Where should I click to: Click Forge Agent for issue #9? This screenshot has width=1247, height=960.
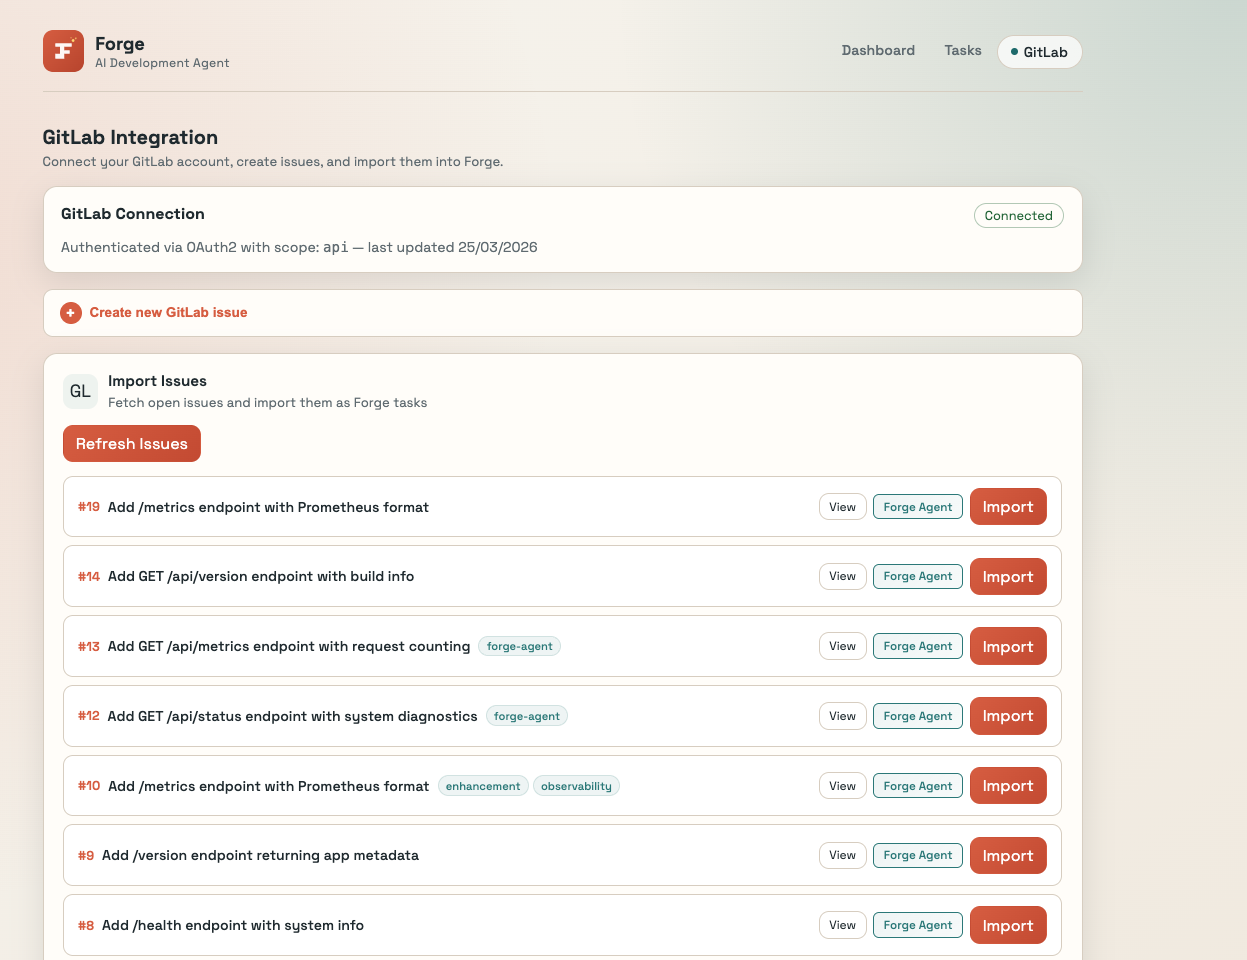click(x=918, y=855)
